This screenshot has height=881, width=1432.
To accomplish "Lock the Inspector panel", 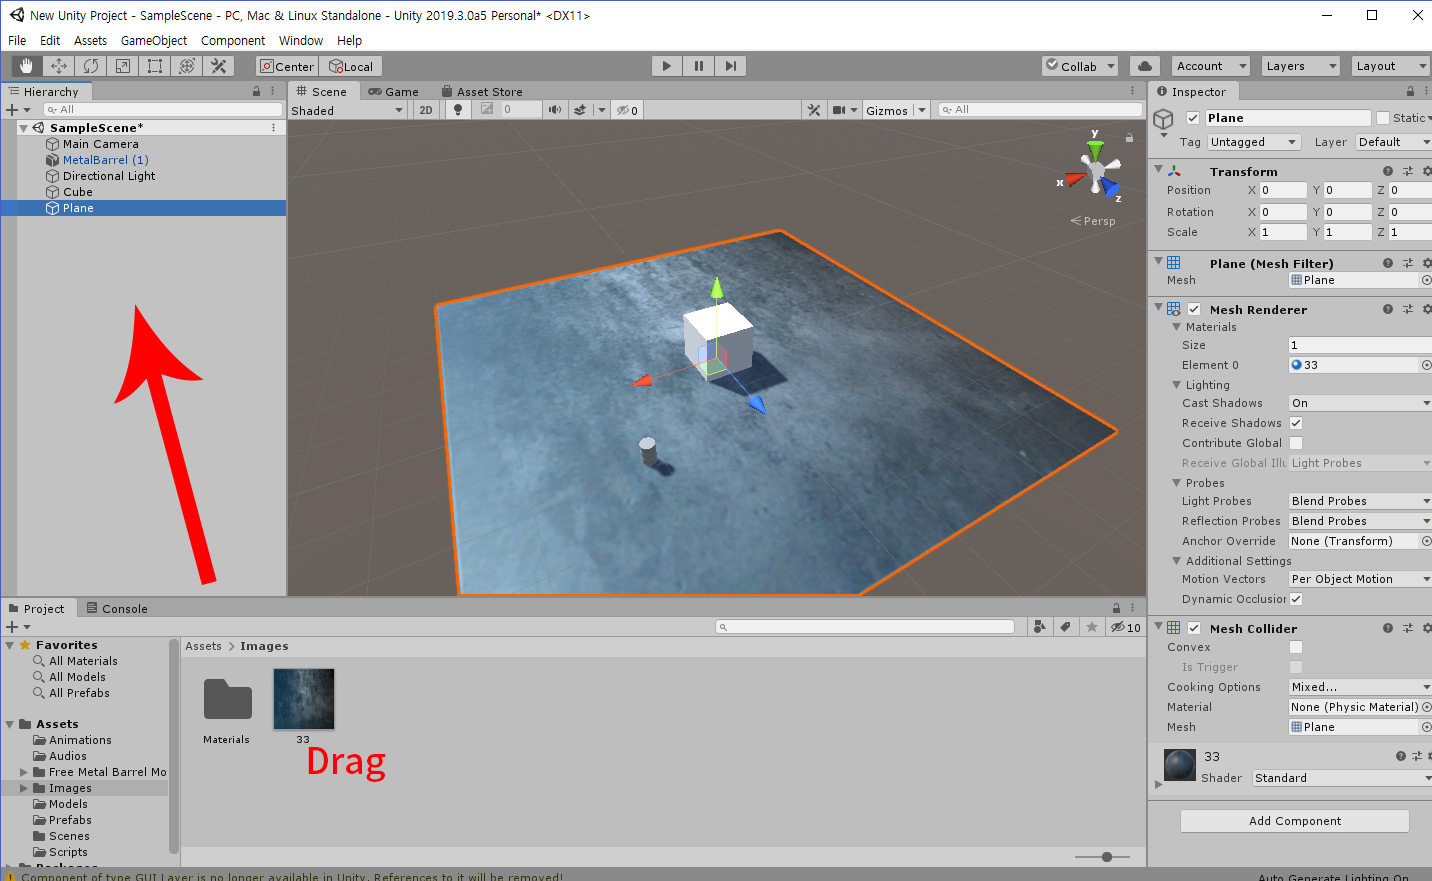I will coord(1411,91).
